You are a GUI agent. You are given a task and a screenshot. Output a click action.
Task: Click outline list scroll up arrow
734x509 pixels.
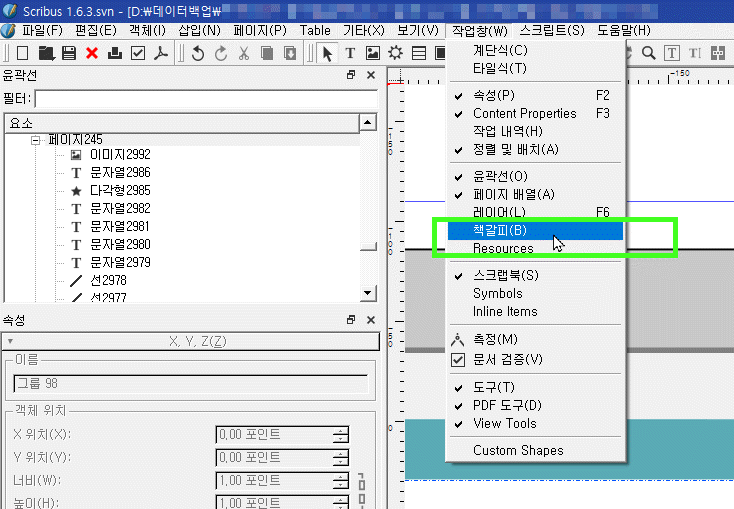point(368,123)
